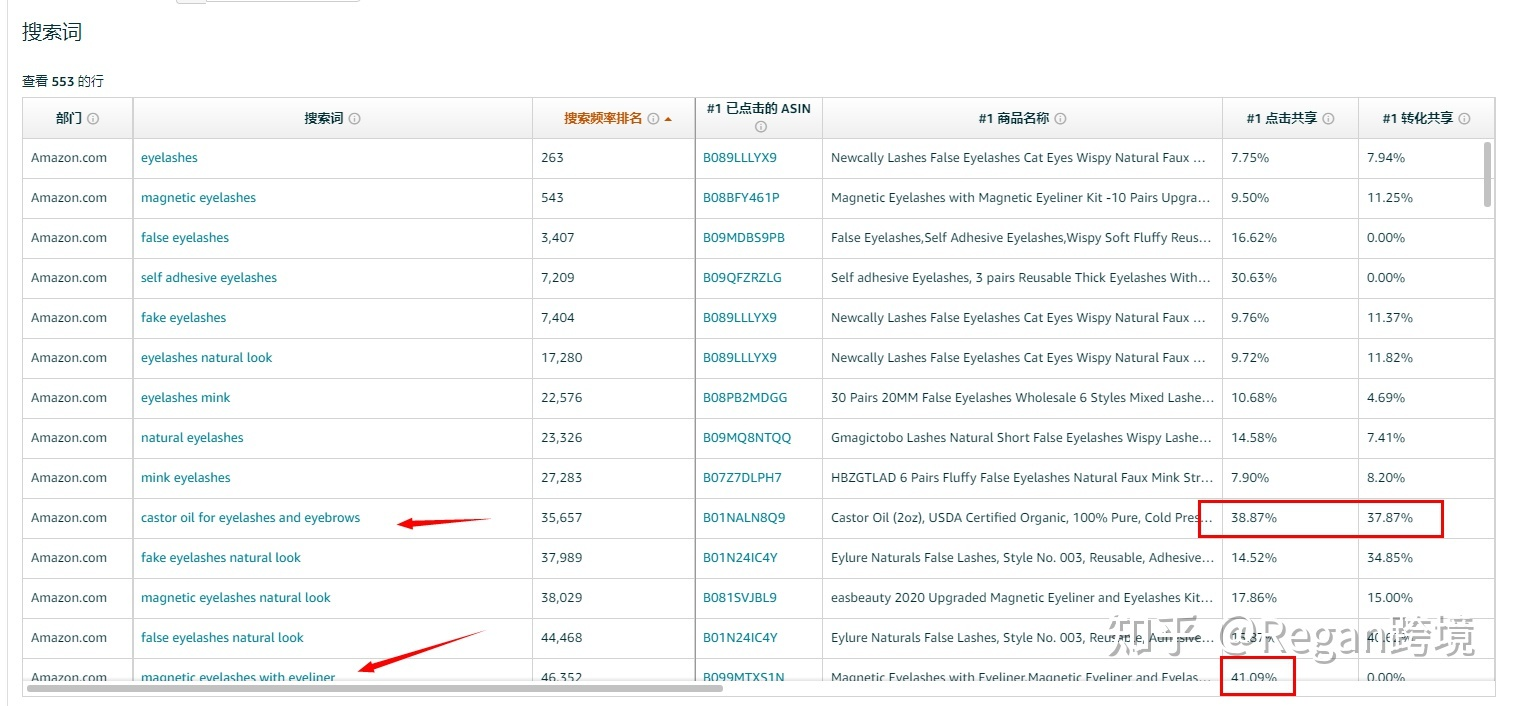Image resolution: width=1514 pixels, height=706 pixels.
Task: Click the 搜索词 column header
Action: coord(333,118)
